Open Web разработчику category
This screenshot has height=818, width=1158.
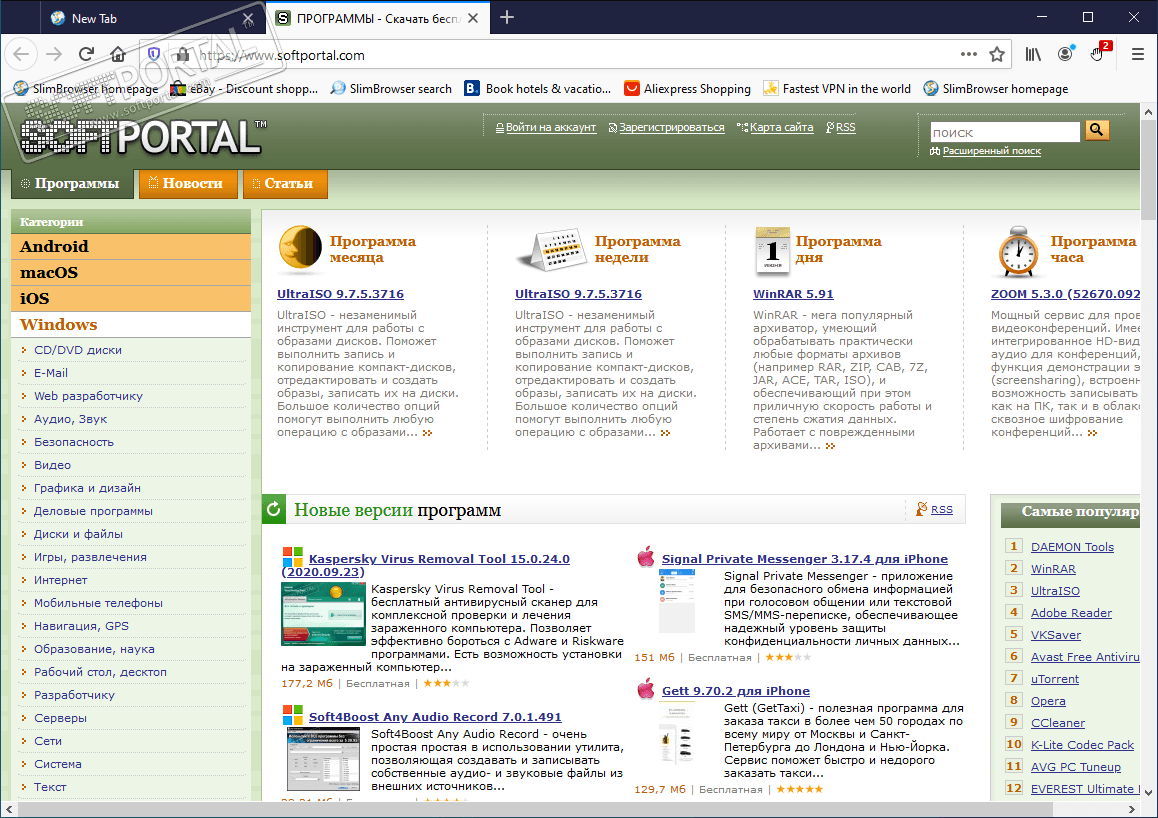click(89, 396)
